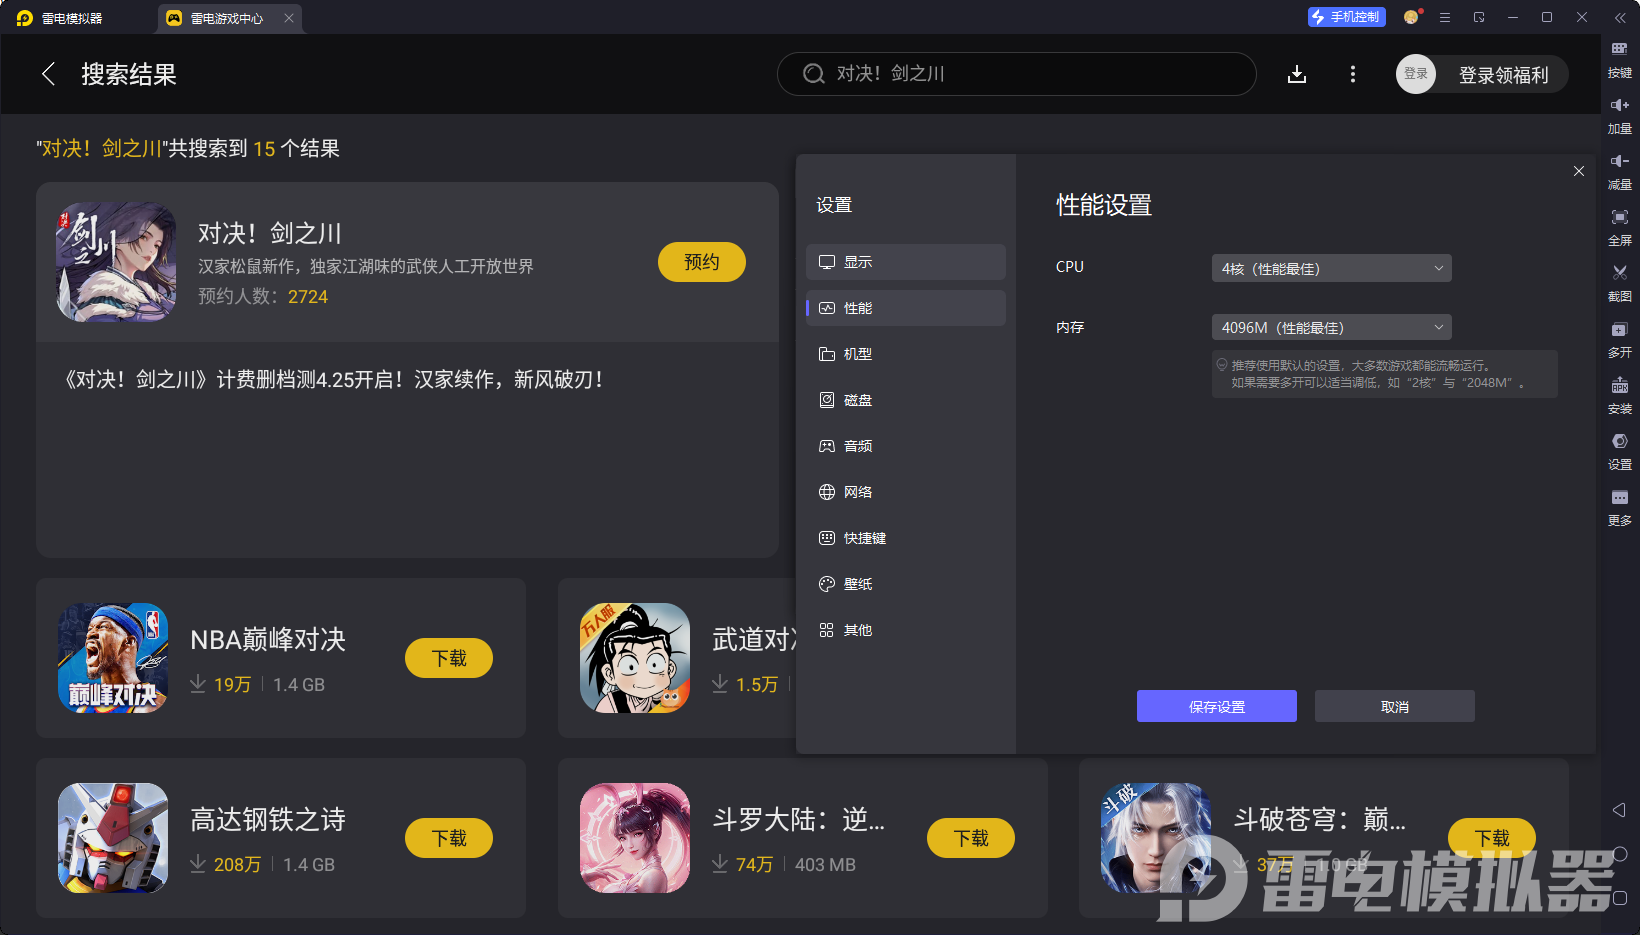Click the 斗破苍穹 game icon

(x=1156, y=838)
